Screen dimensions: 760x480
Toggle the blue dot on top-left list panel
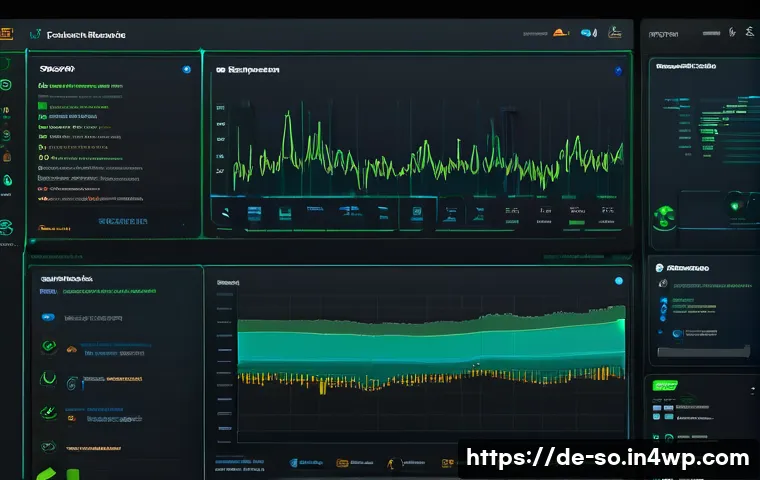[186, 70]
